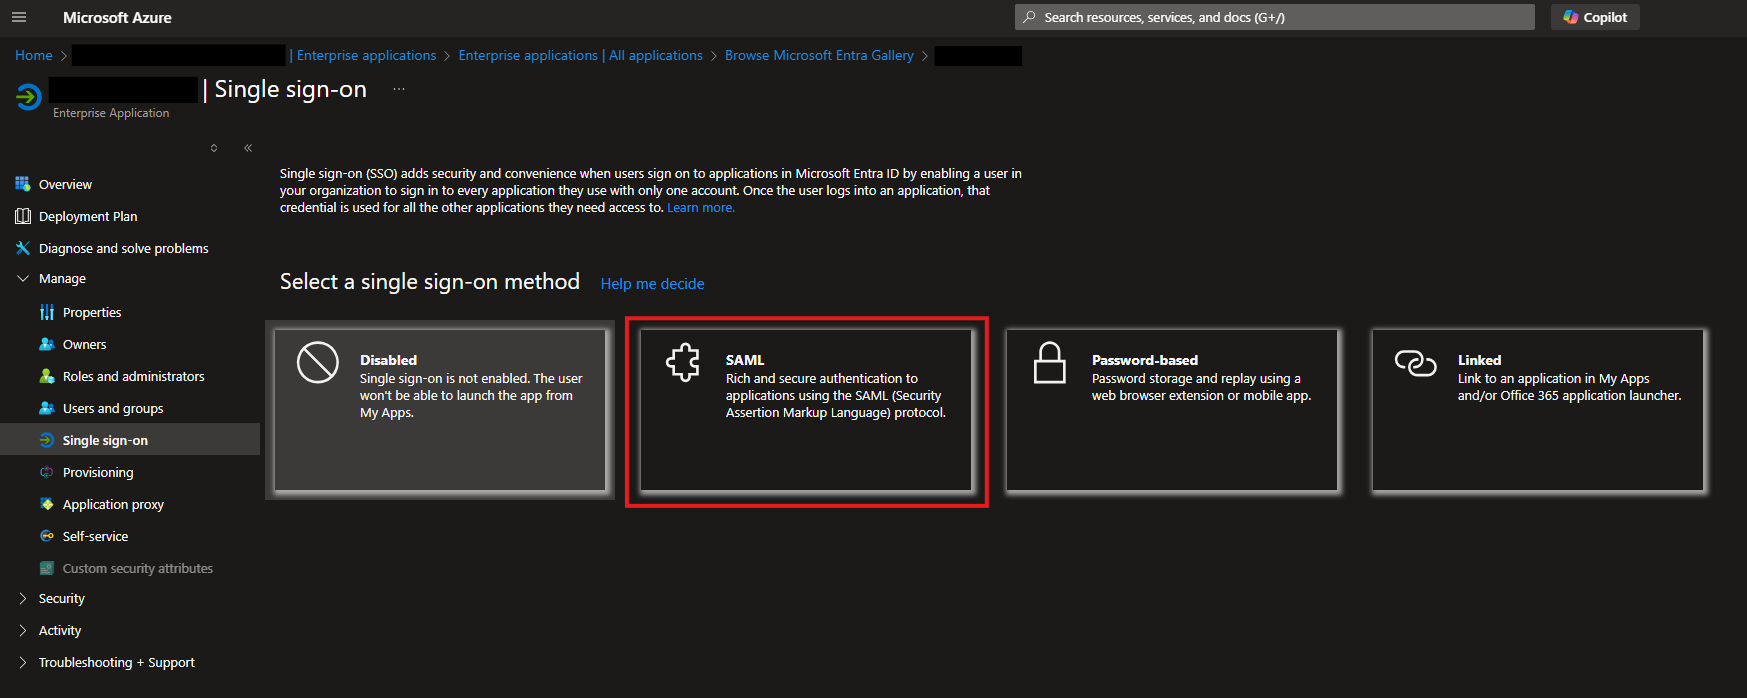Click the Users and groups icon
The width and height of the screenshot is (1747, 698).
point(47,408)
